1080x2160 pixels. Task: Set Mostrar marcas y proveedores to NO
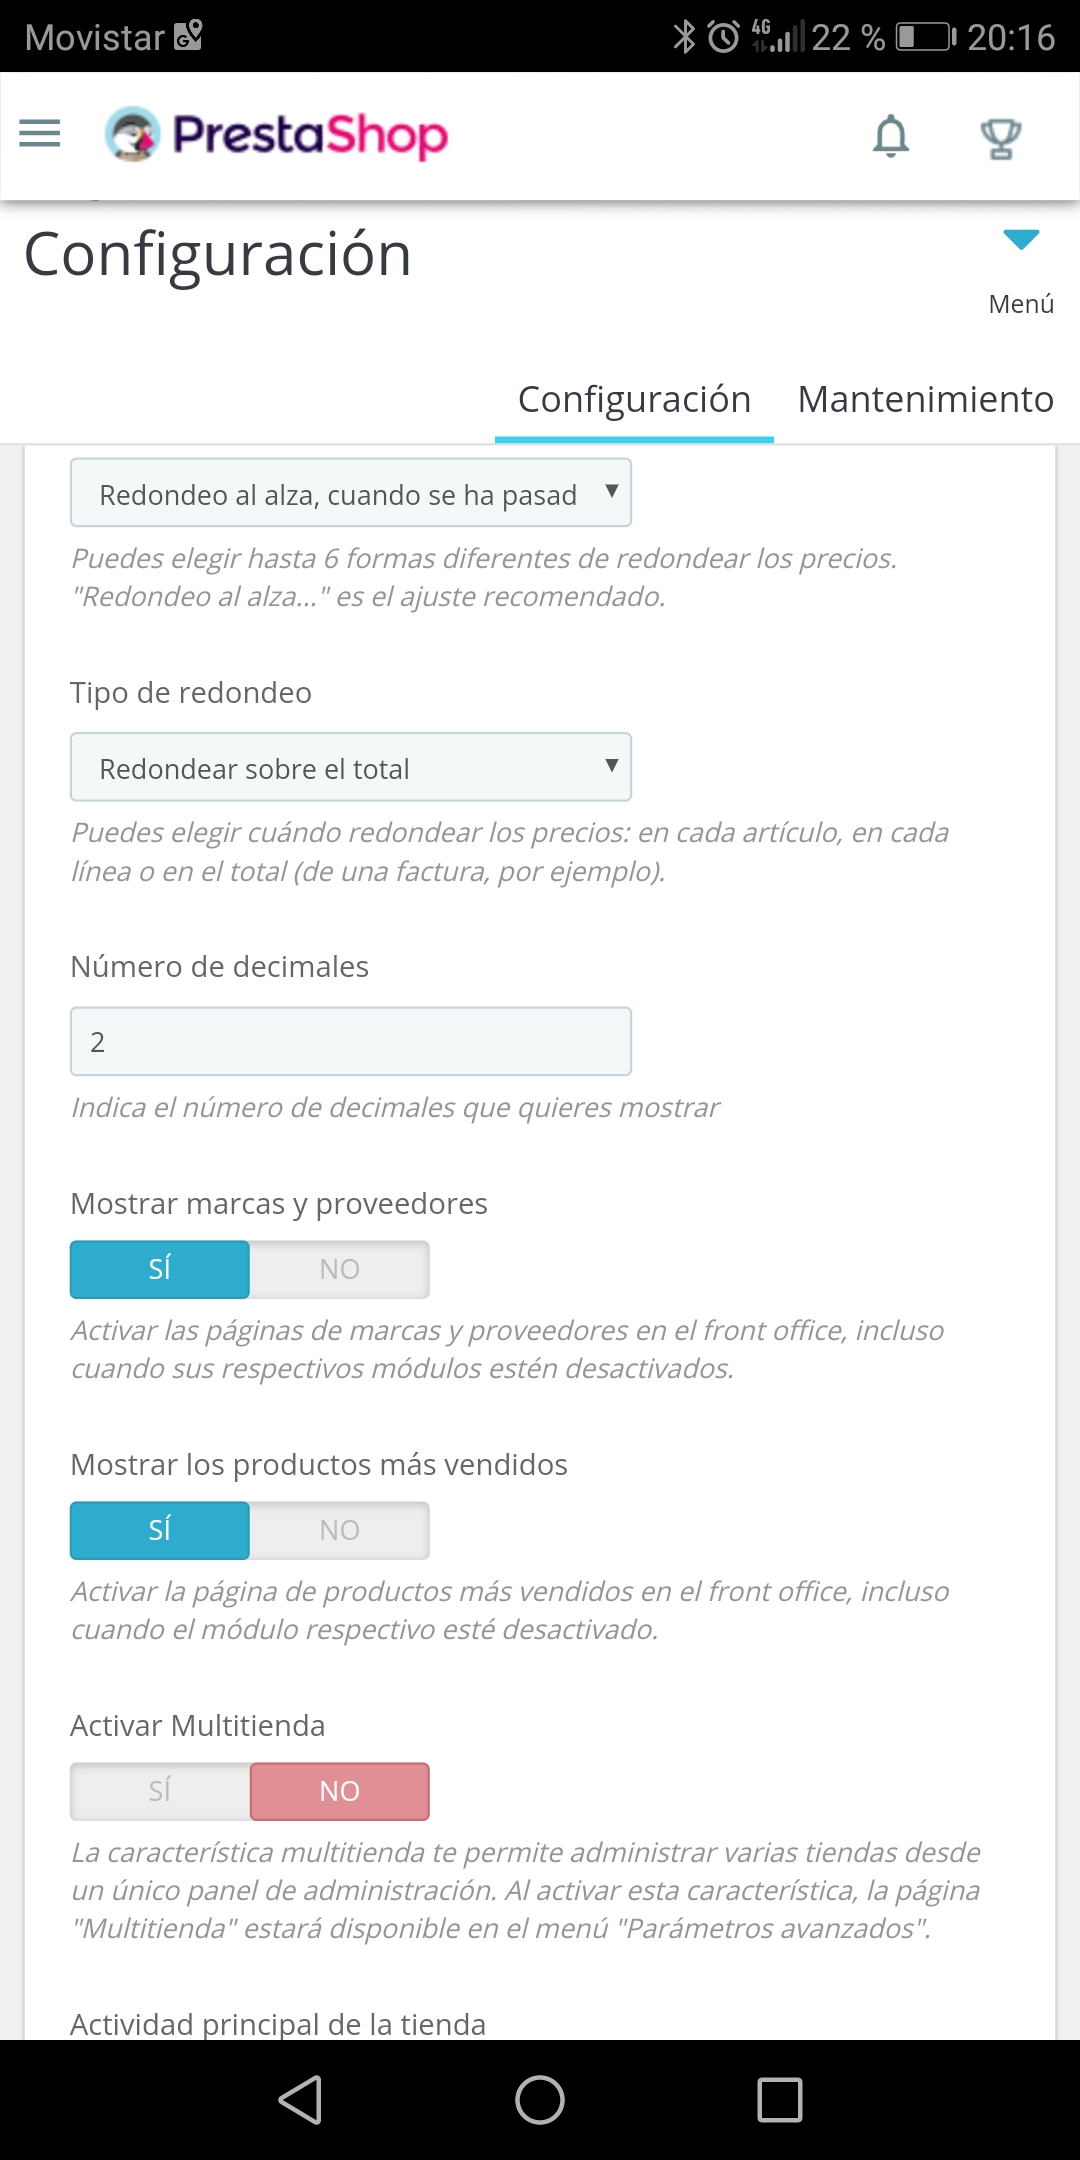tap(339, 1269)
